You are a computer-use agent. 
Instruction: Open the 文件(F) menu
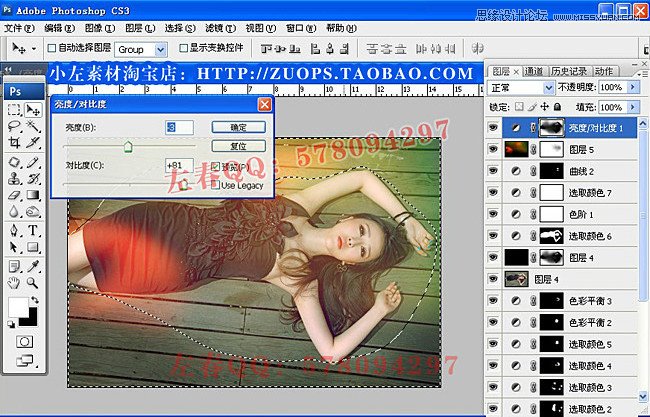click(x=19, y=28)
